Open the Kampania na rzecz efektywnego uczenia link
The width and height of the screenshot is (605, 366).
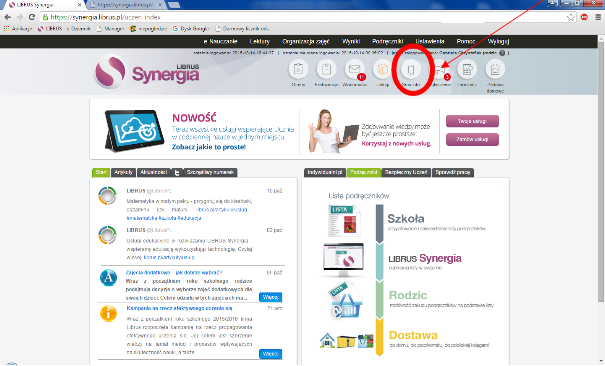(x=179, y=308)
